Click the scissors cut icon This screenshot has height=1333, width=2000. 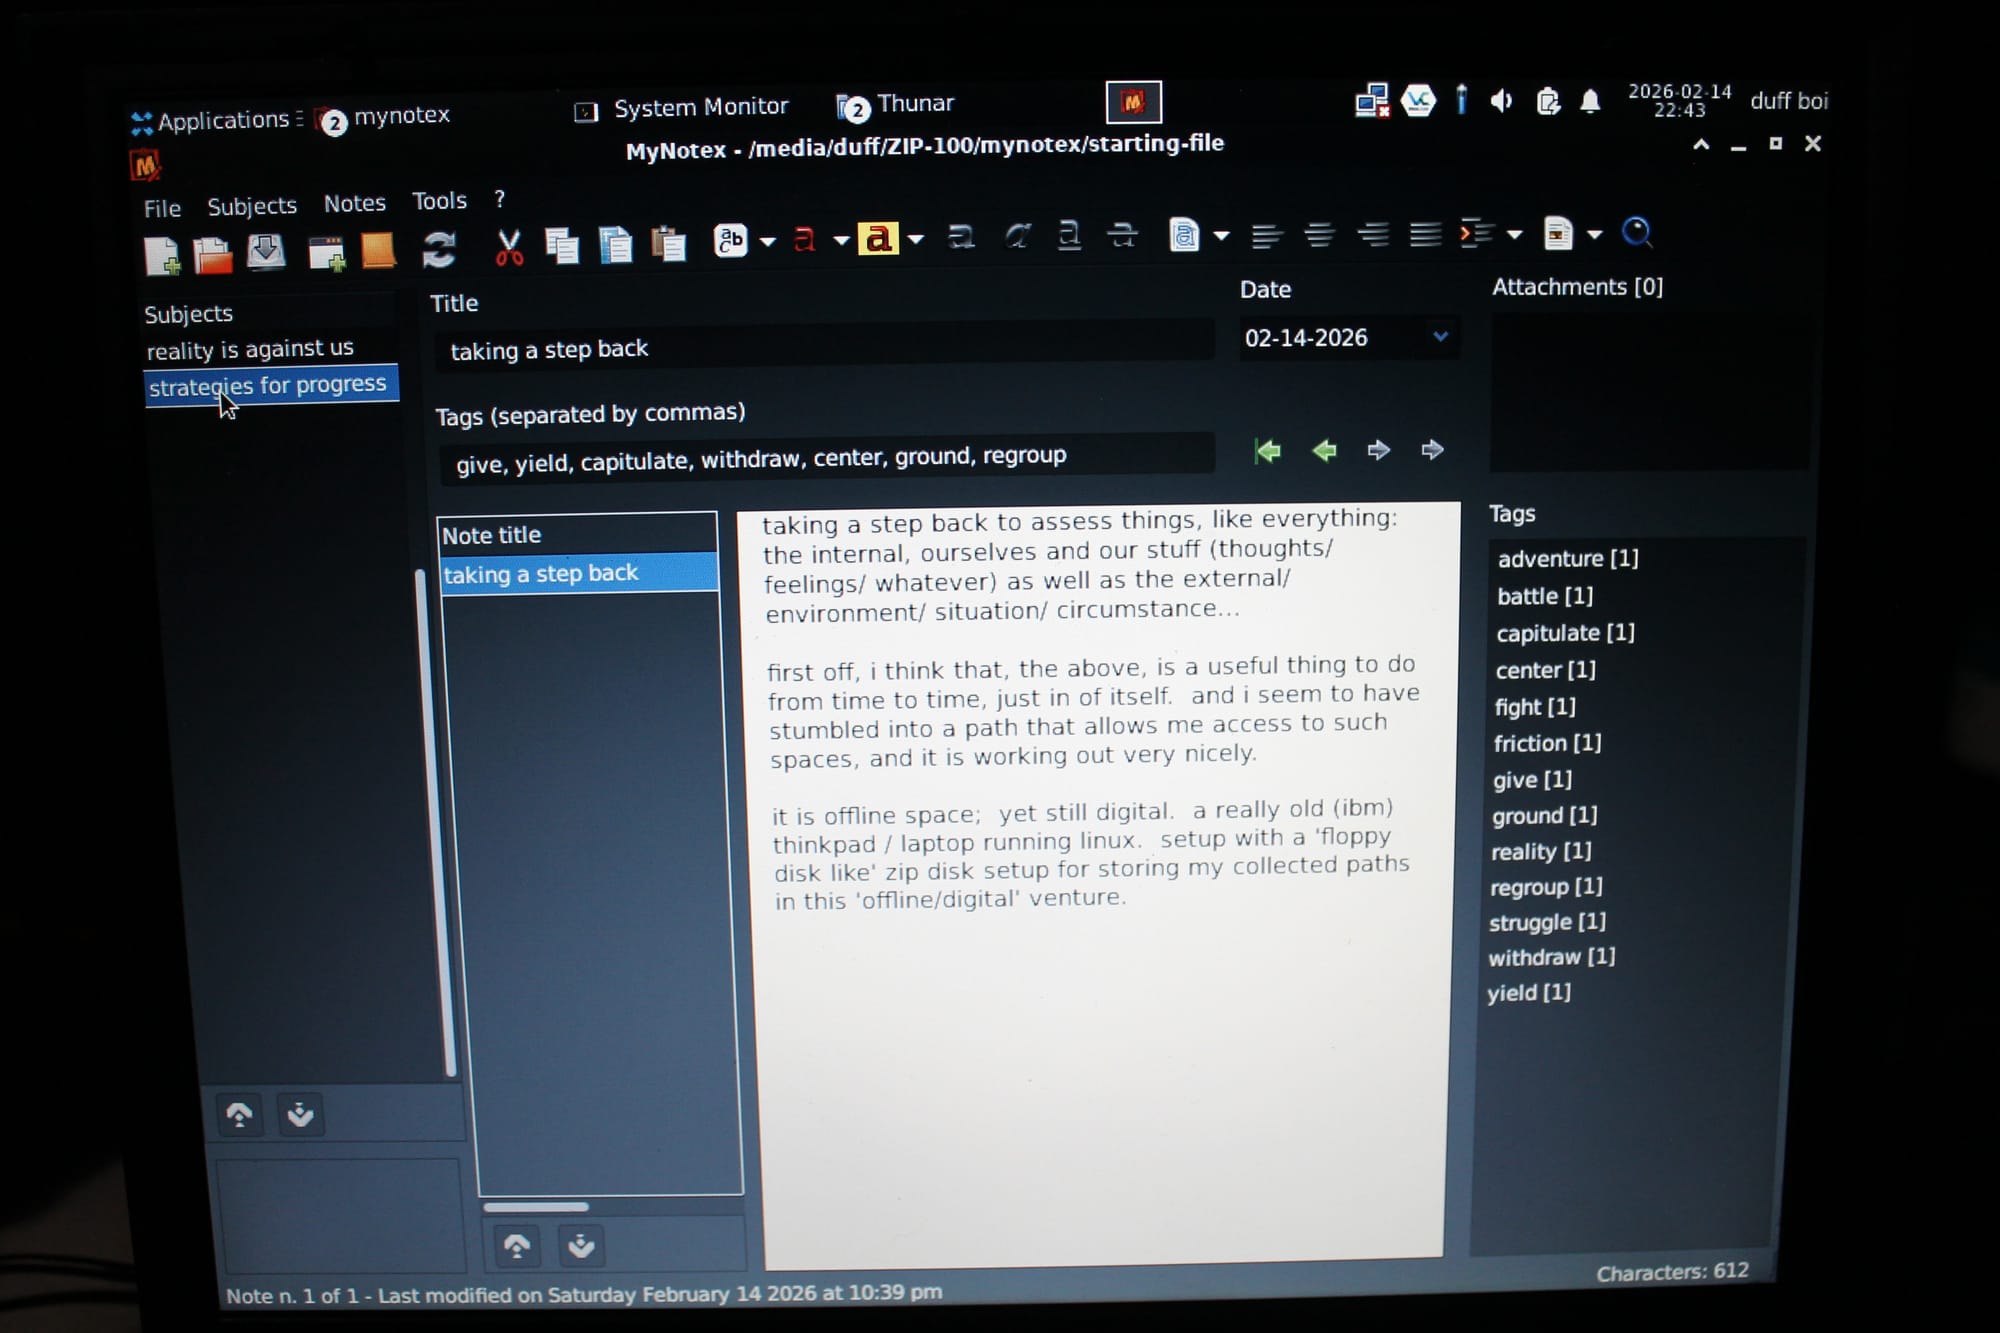(x=509, y=247)
